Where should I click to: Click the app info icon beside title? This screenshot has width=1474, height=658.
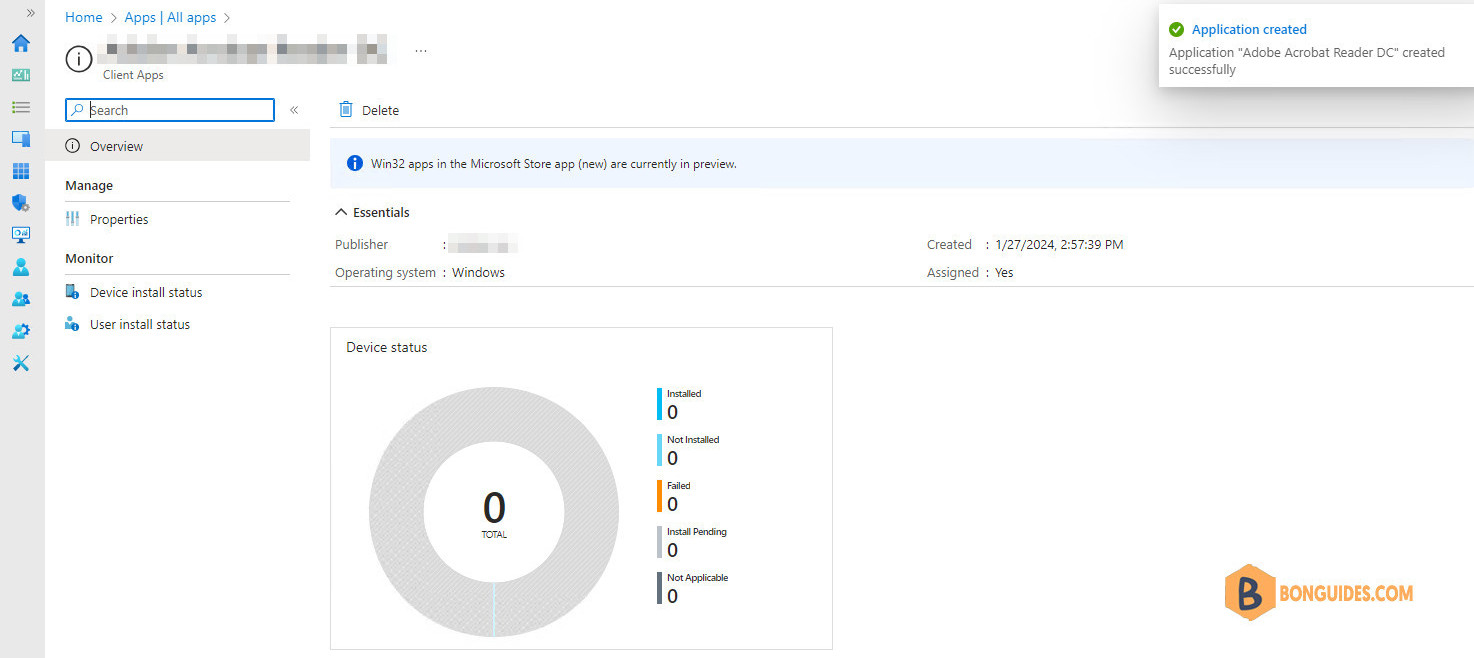tap(79, 59)
